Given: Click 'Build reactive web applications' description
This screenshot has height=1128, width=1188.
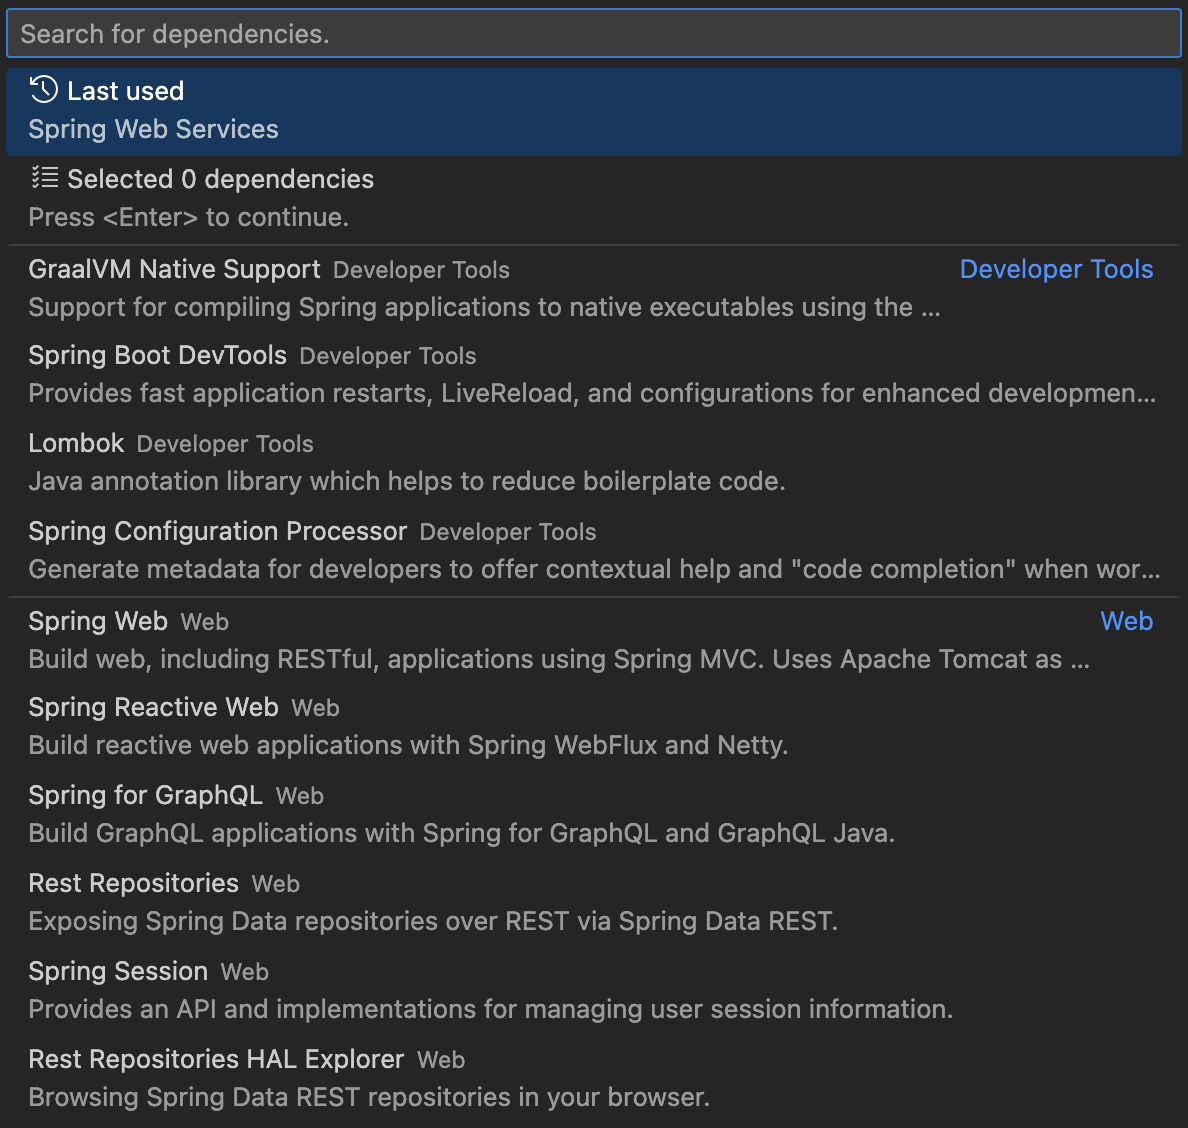Looking at the screenshot, I should point(408,746).
